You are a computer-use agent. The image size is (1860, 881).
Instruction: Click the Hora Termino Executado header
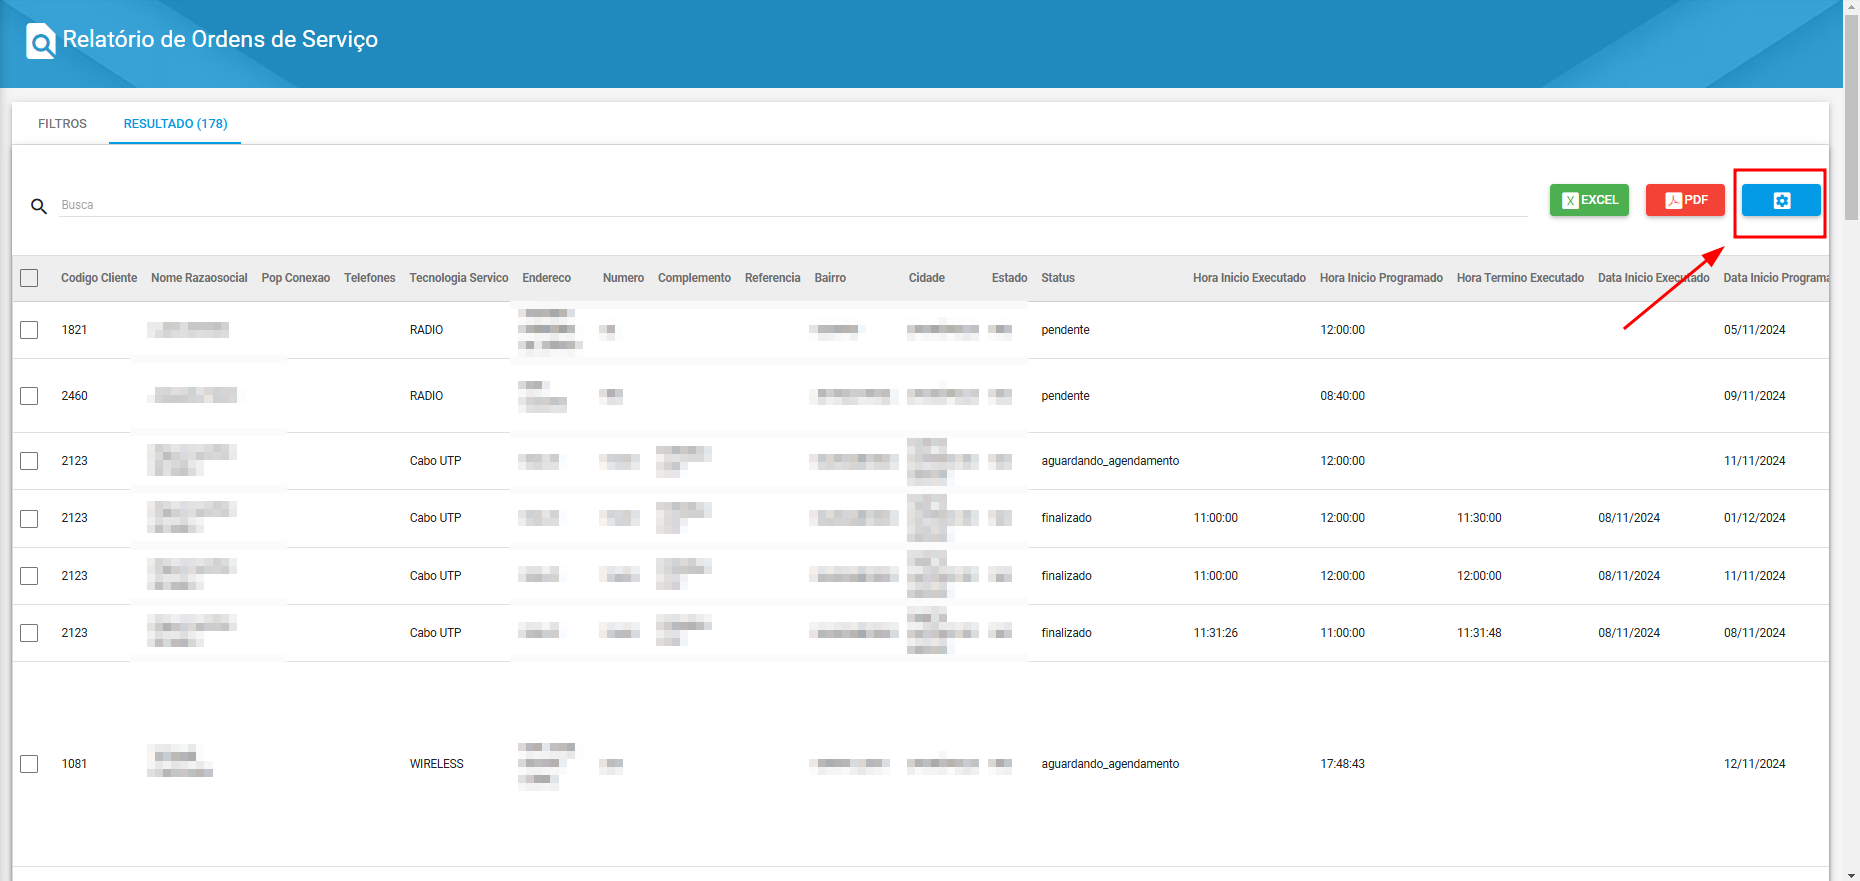pos(1520,278)
